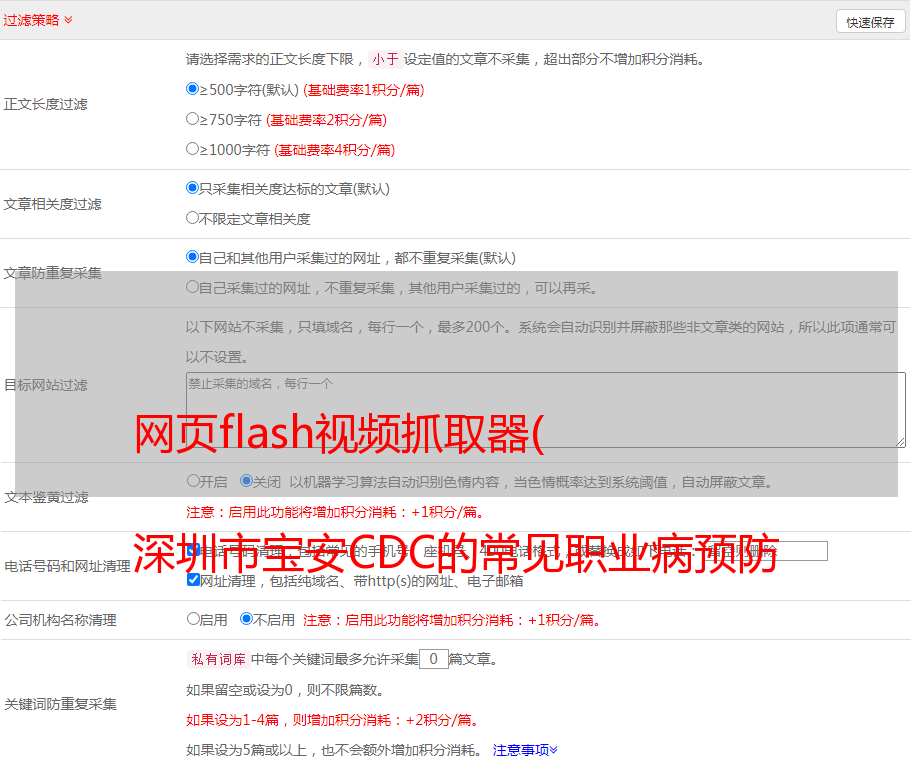
Task: Expand the 过滤策略 section header
Action: (38, 20)
